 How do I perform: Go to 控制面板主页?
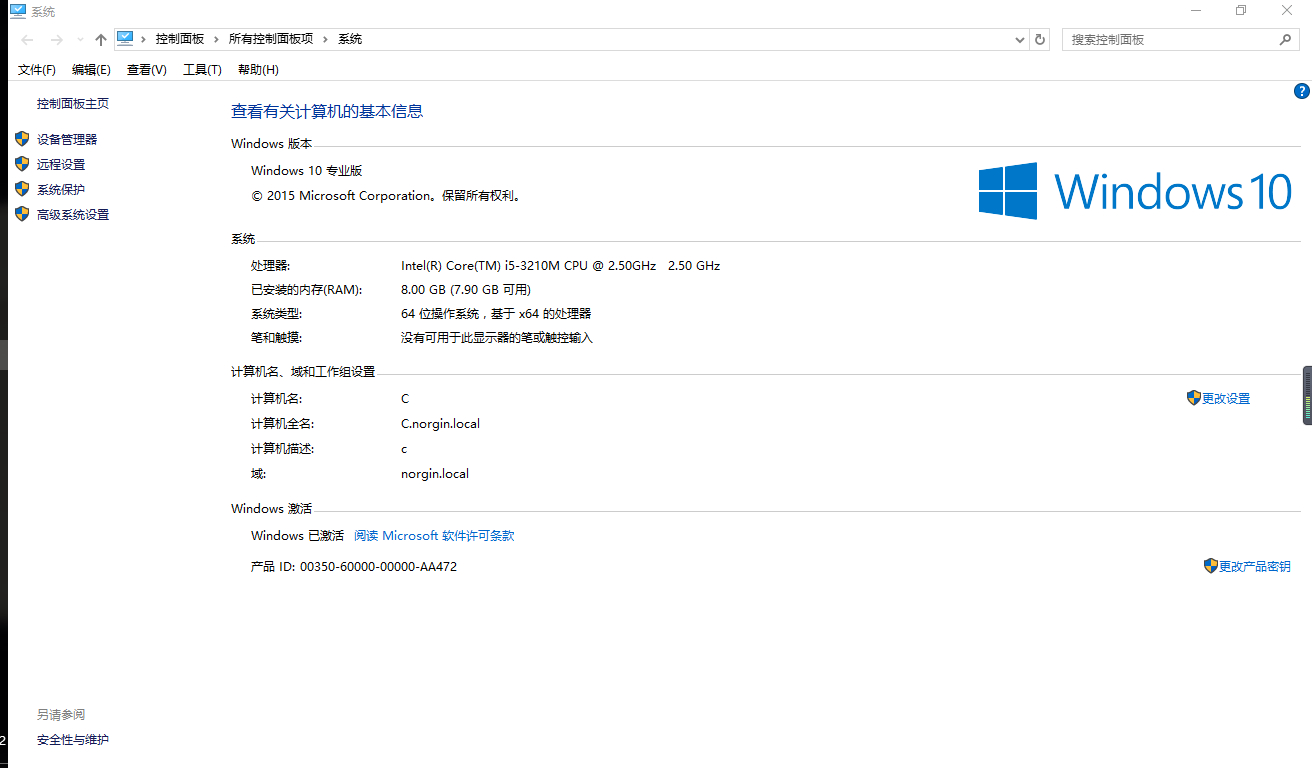73,104
